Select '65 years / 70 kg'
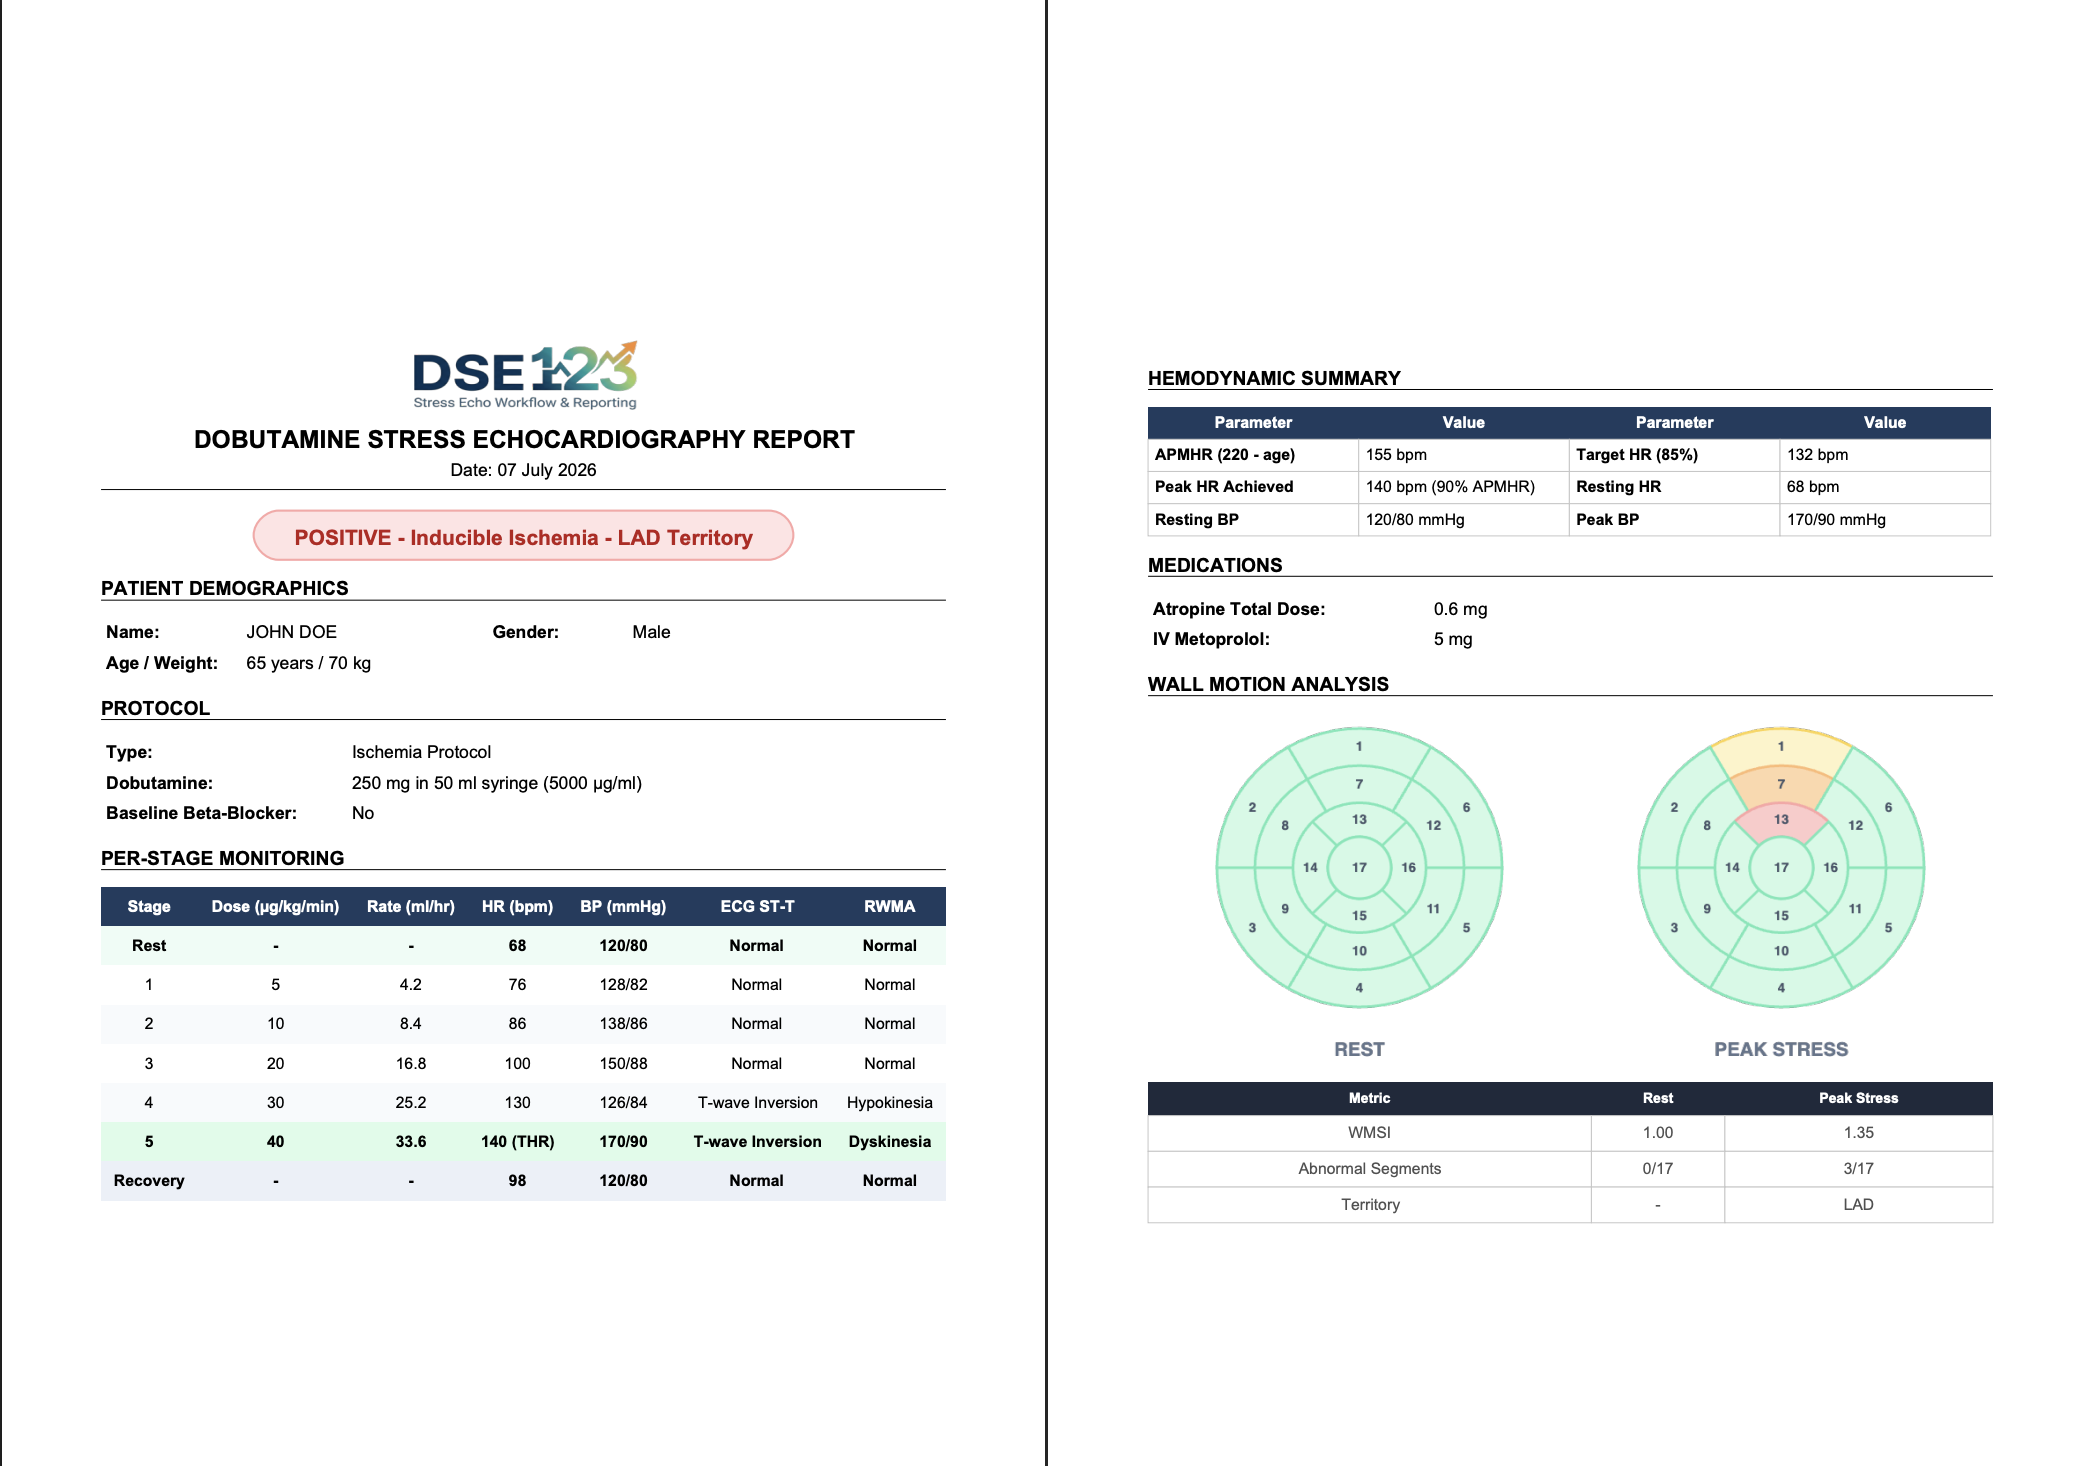 tap(308, 663)
